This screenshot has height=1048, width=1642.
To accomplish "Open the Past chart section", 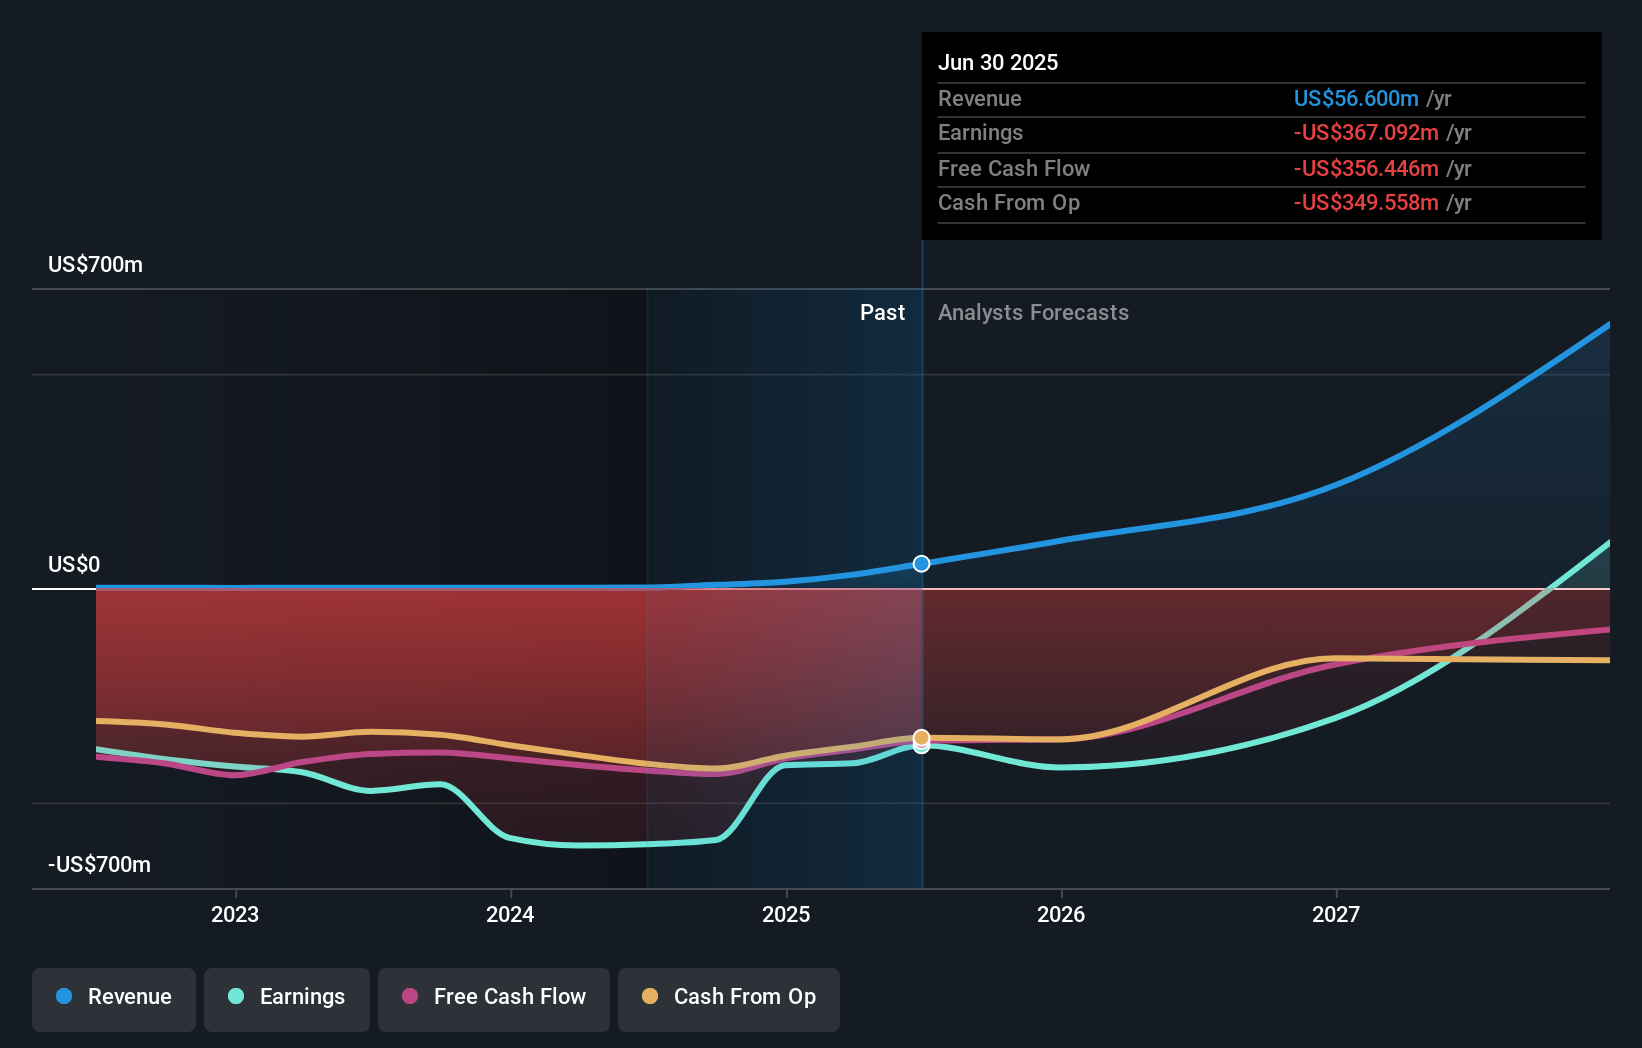I will 881,312.
